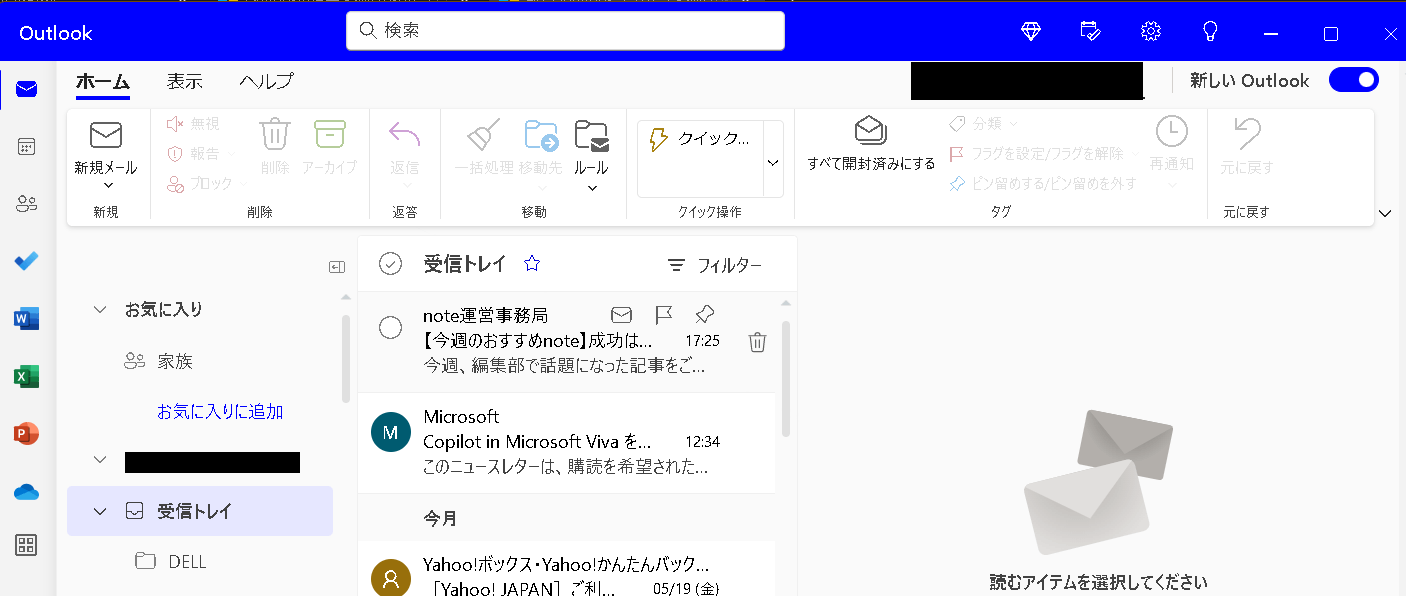1406x596 pixels.
Task: Click in the 検索 search box
Action: click(x=565, y=31)
